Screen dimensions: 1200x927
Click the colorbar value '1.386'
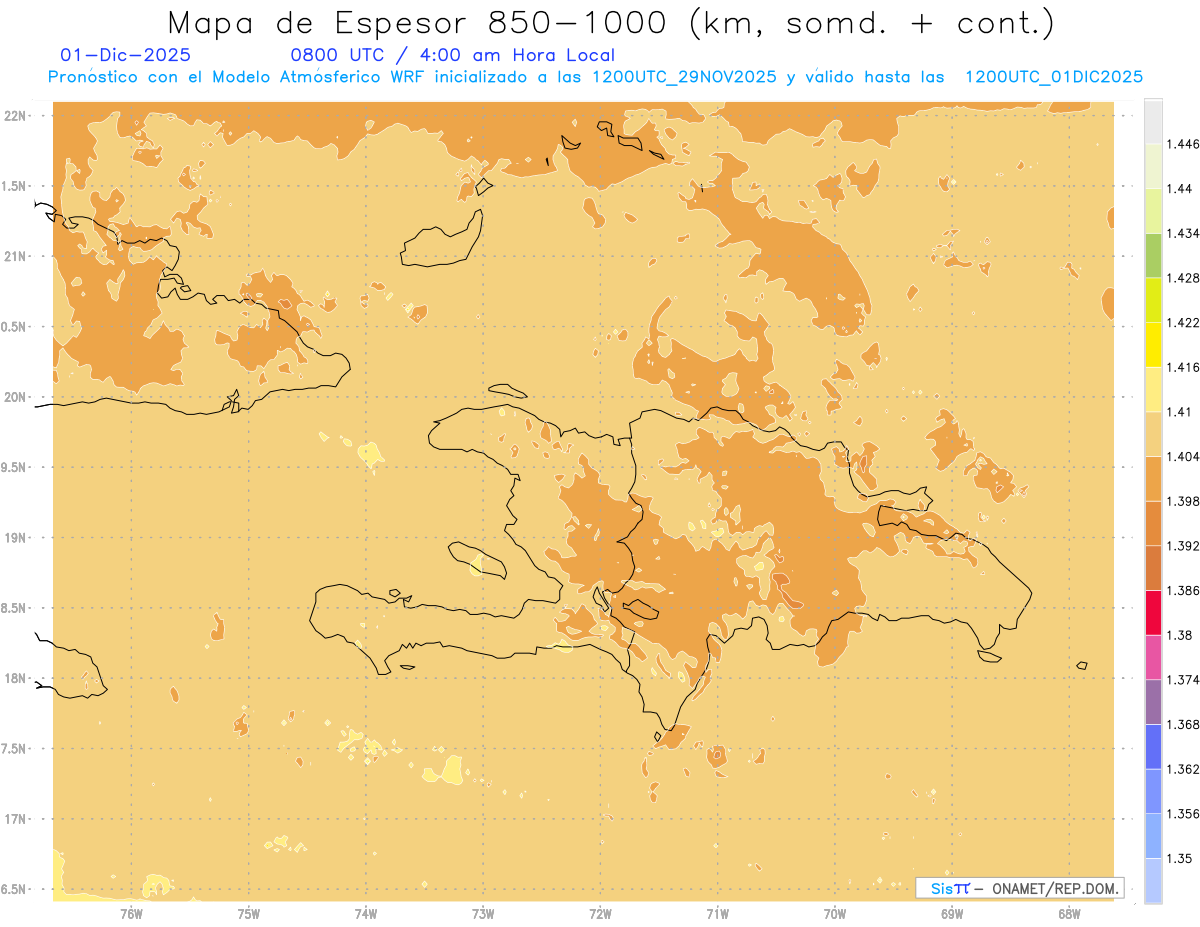1184,591
